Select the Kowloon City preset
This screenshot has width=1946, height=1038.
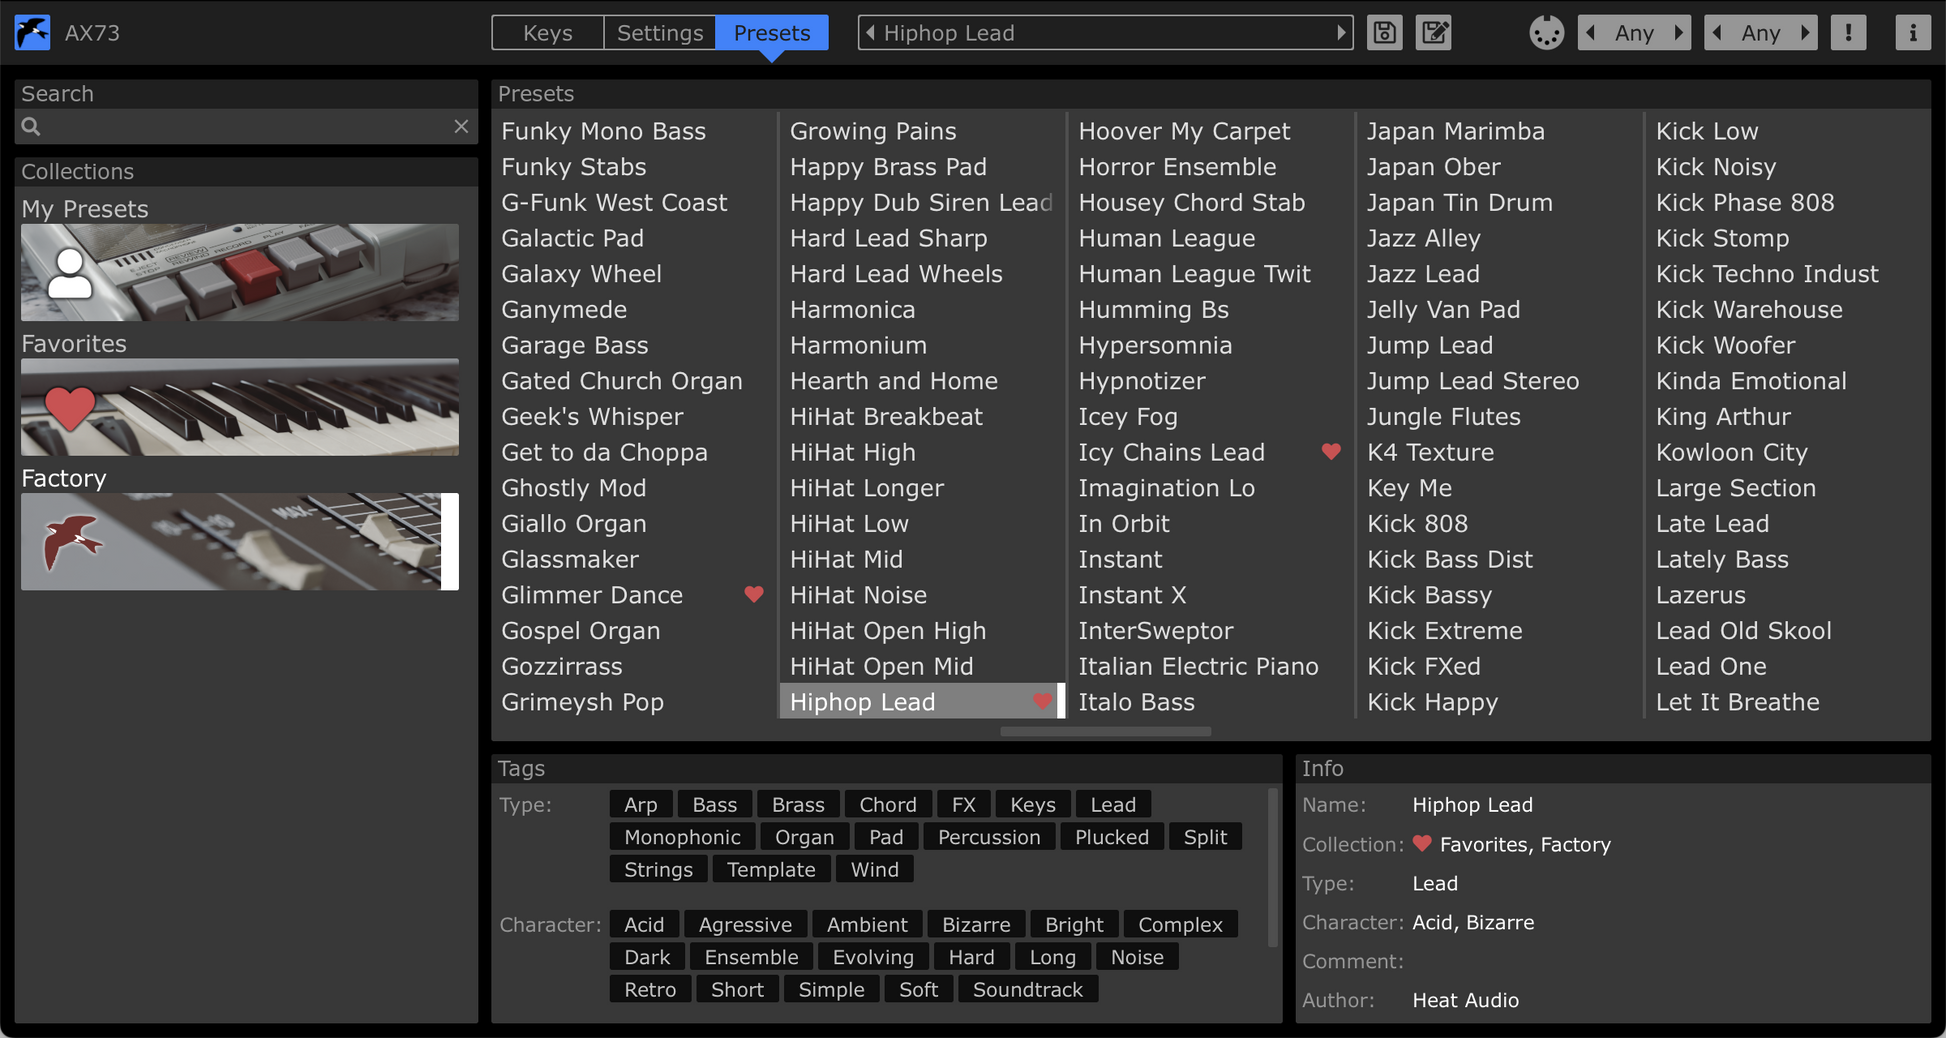click(1732, 452)
